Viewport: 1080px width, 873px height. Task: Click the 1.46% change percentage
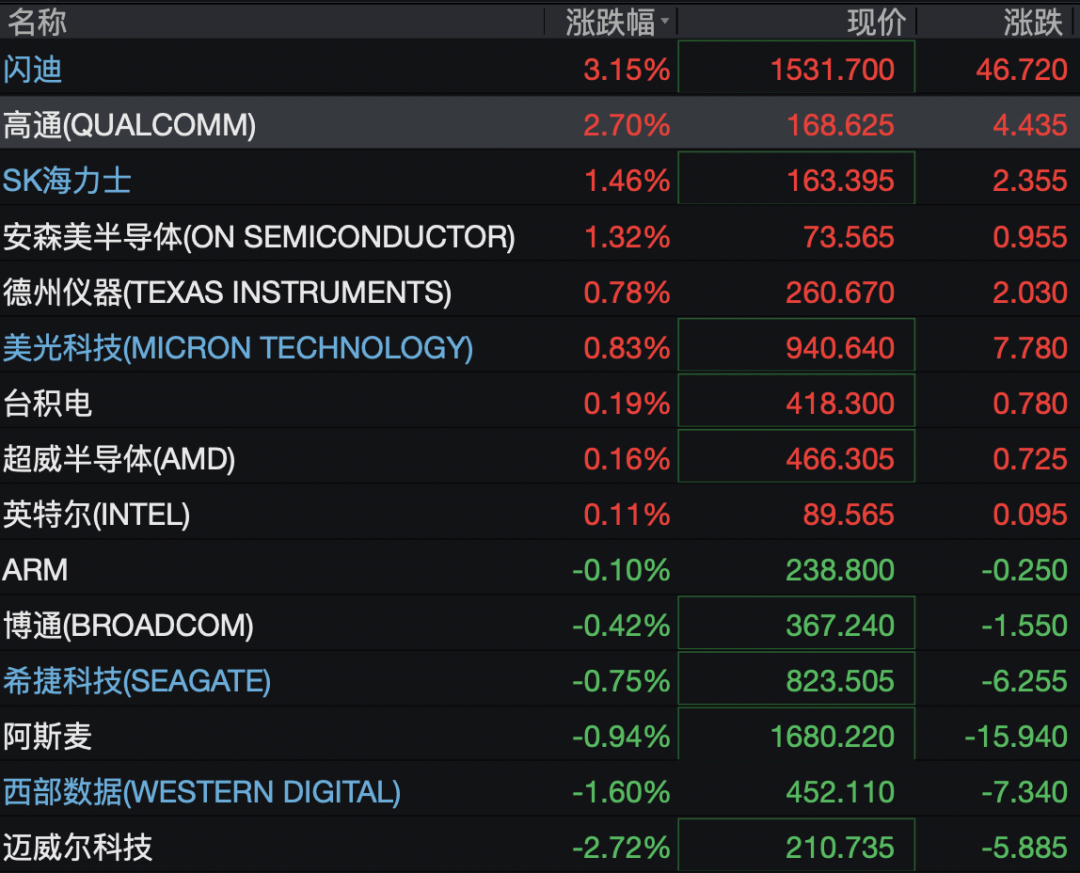(x=627, y=181)
